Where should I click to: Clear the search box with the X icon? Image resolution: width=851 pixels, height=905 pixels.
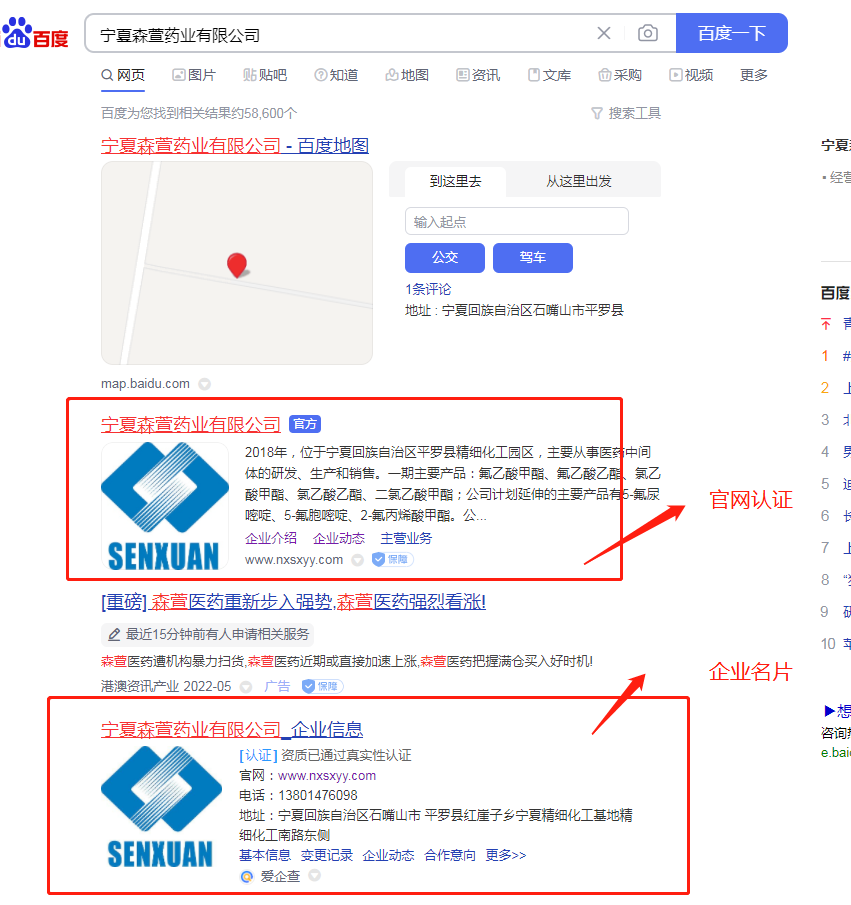(x=604, y=33)
